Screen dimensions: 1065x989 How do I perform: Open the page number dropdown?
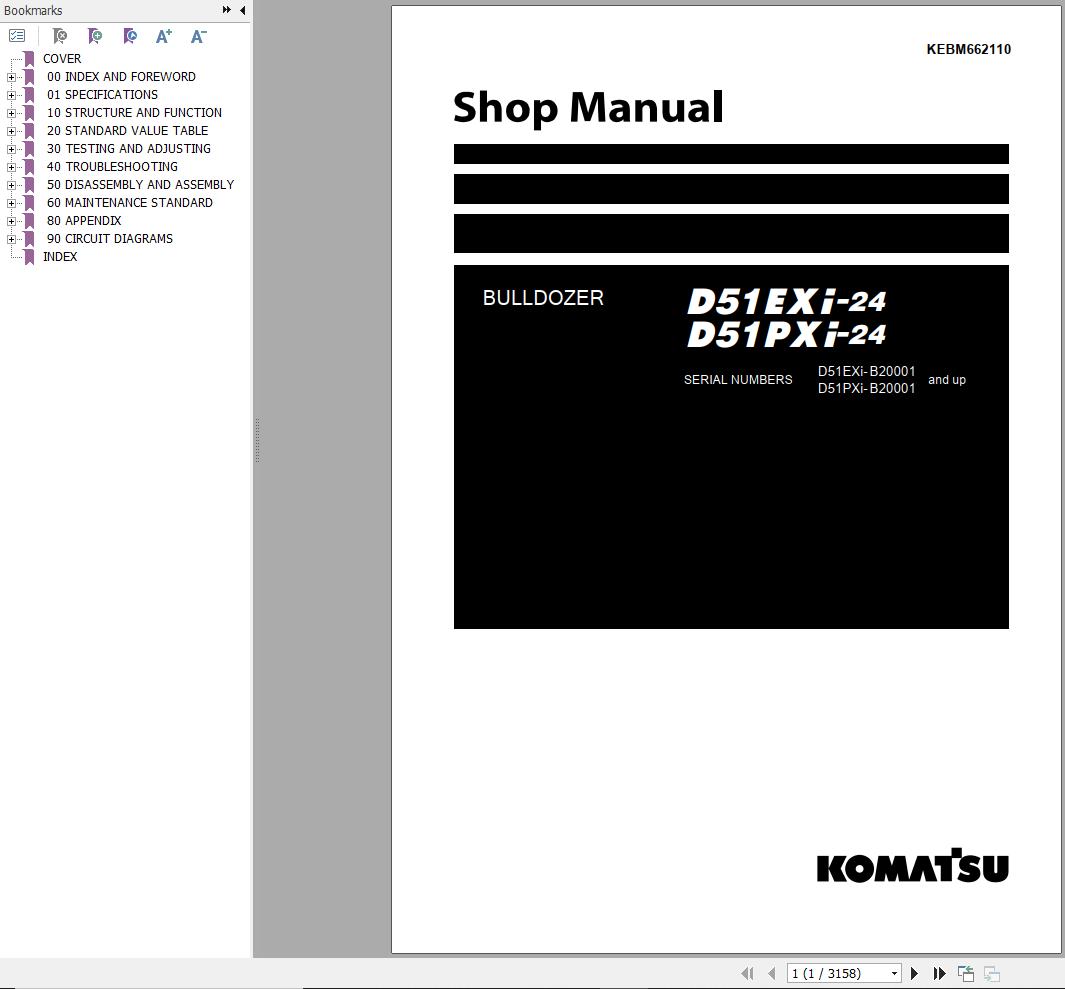point(897,972)
